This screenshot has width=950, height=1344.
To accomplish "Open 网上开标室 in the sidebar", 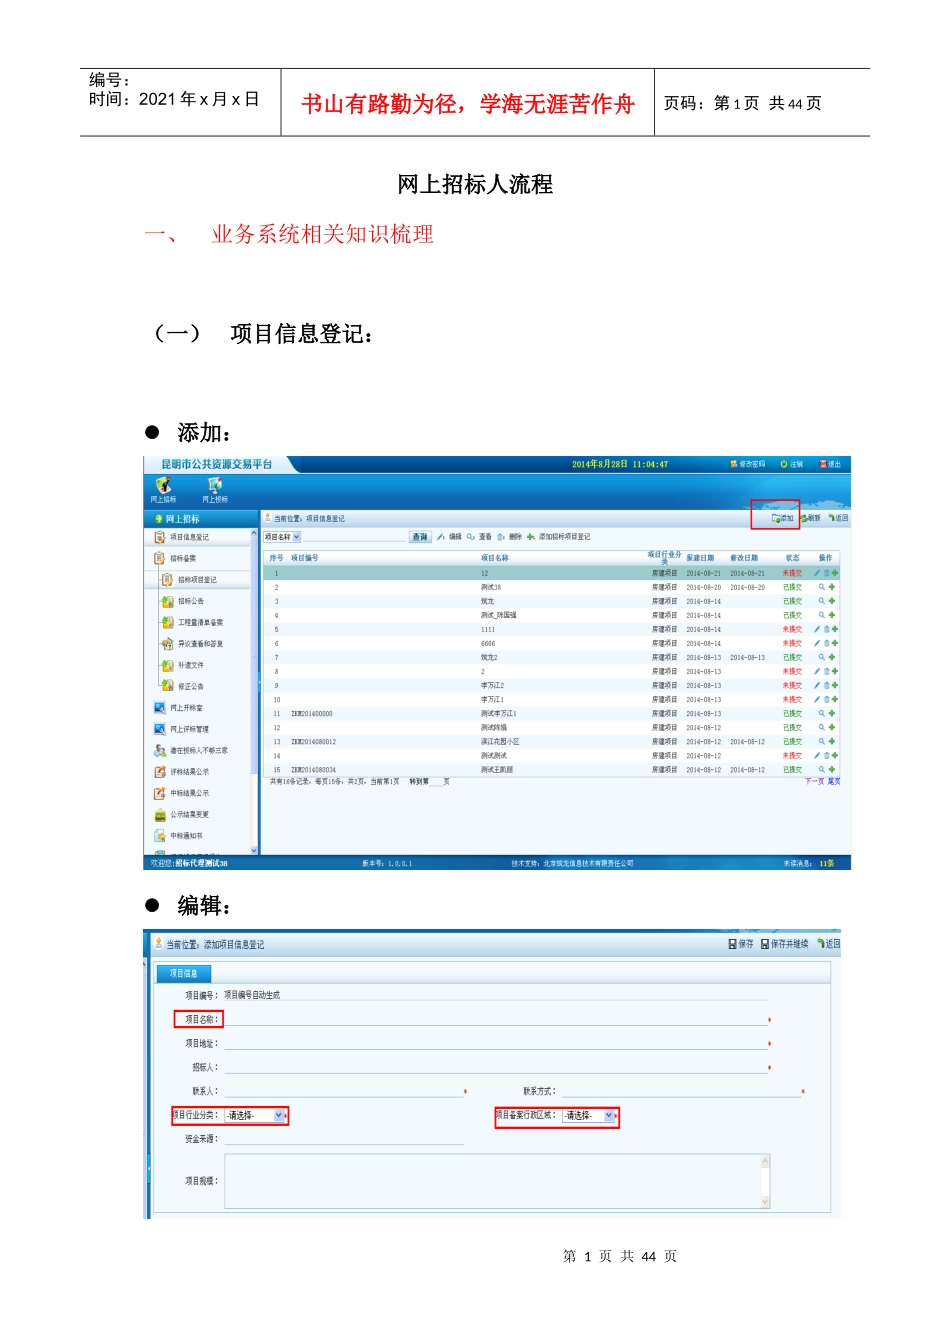I will click(x=179, y=707).
